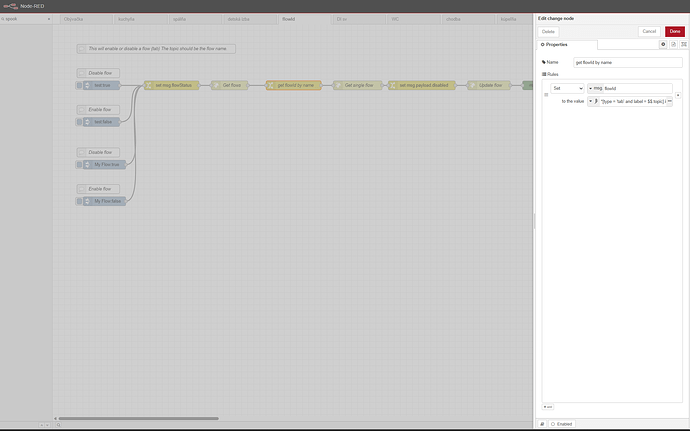This screenshot has height=431, width=690.
Task: Switch to the Obývačka flow tab
Action: [86, 19]
